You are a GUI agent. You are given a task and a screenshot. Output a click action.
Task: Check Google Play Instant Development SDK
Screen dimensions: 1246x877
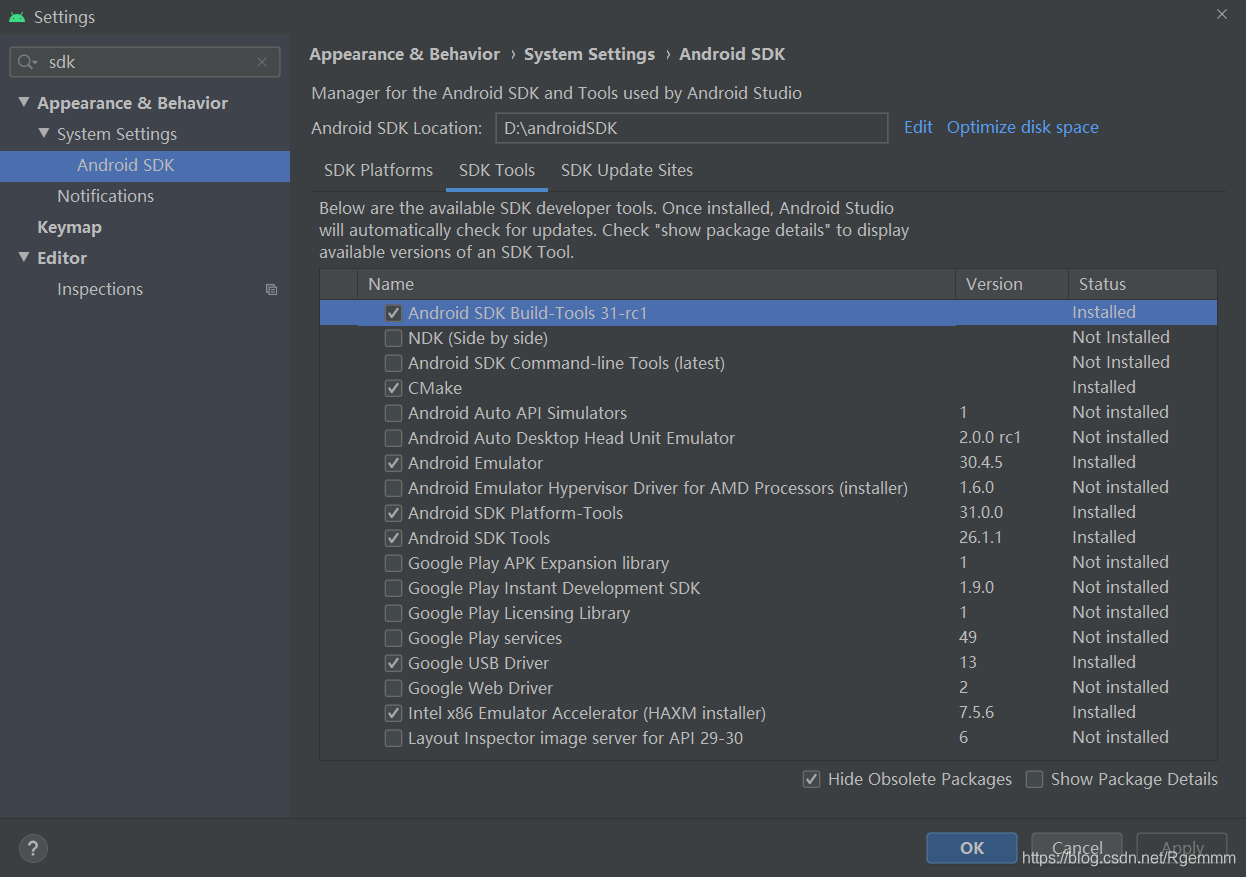click(394, 588)
